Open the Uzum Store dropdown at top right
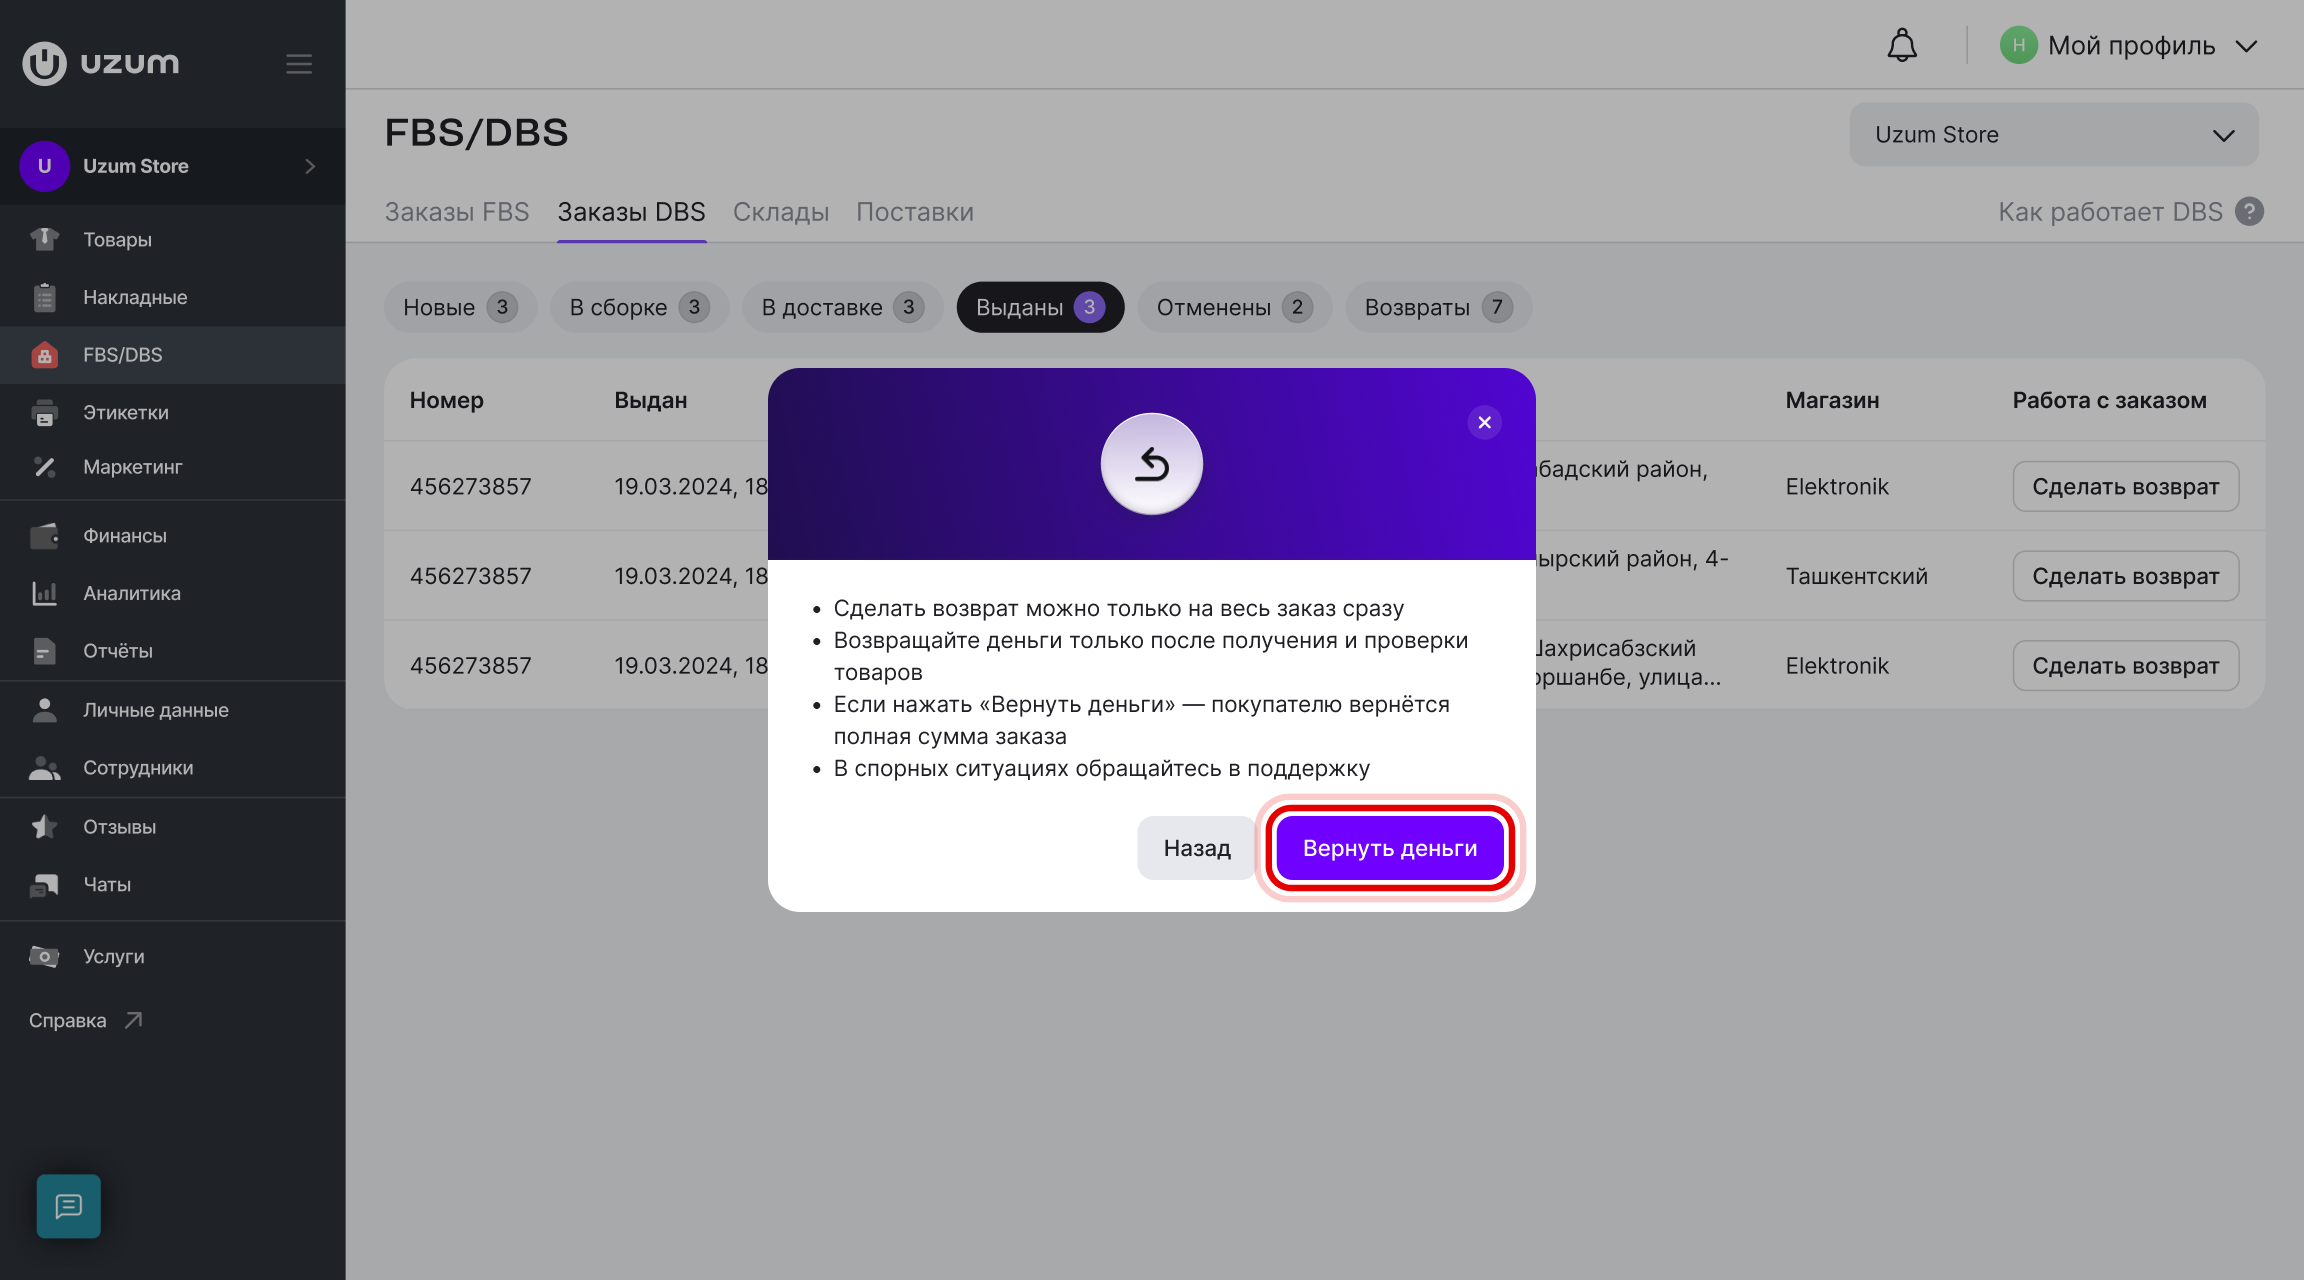Image resolution: width=2304 pixels, height=1280 pixels. (x=2053, y=135)
